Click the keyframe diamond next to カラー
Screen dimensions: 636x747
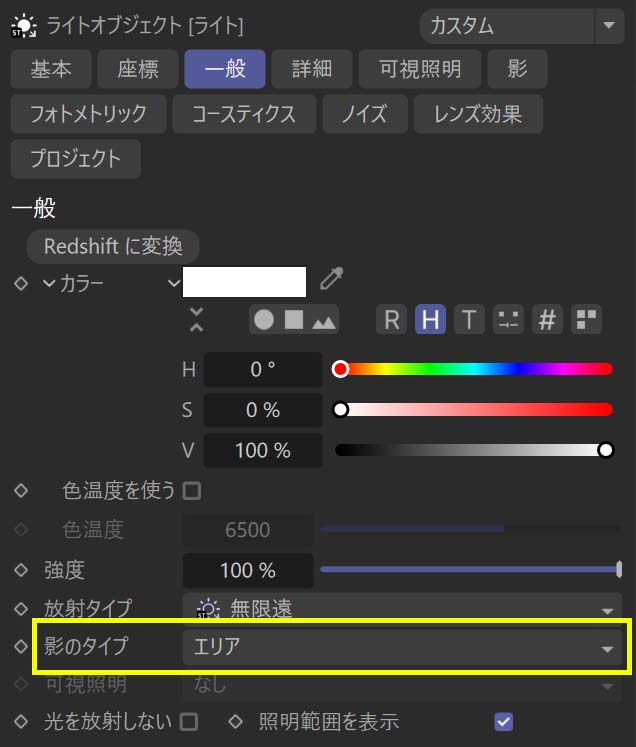point(21,283)
